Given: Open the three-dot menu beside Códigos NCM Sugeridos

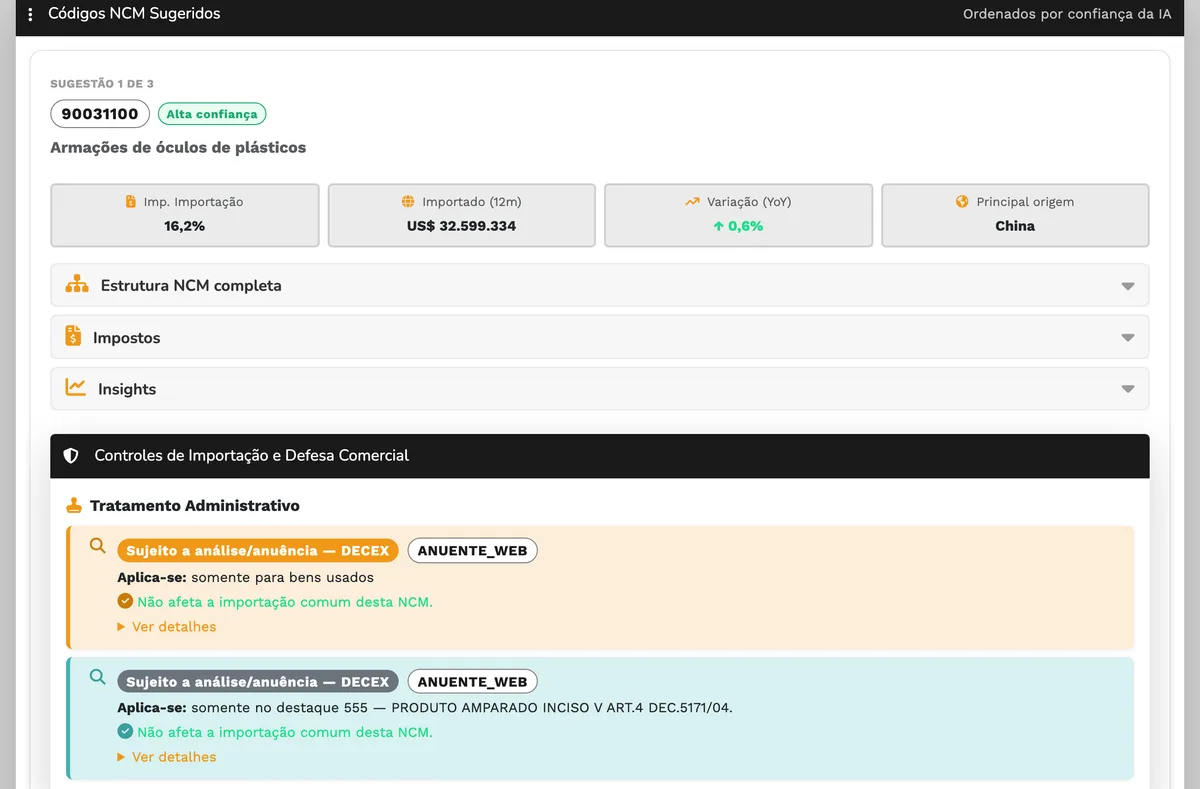Looking at the screenshot, I should (30, 14).
